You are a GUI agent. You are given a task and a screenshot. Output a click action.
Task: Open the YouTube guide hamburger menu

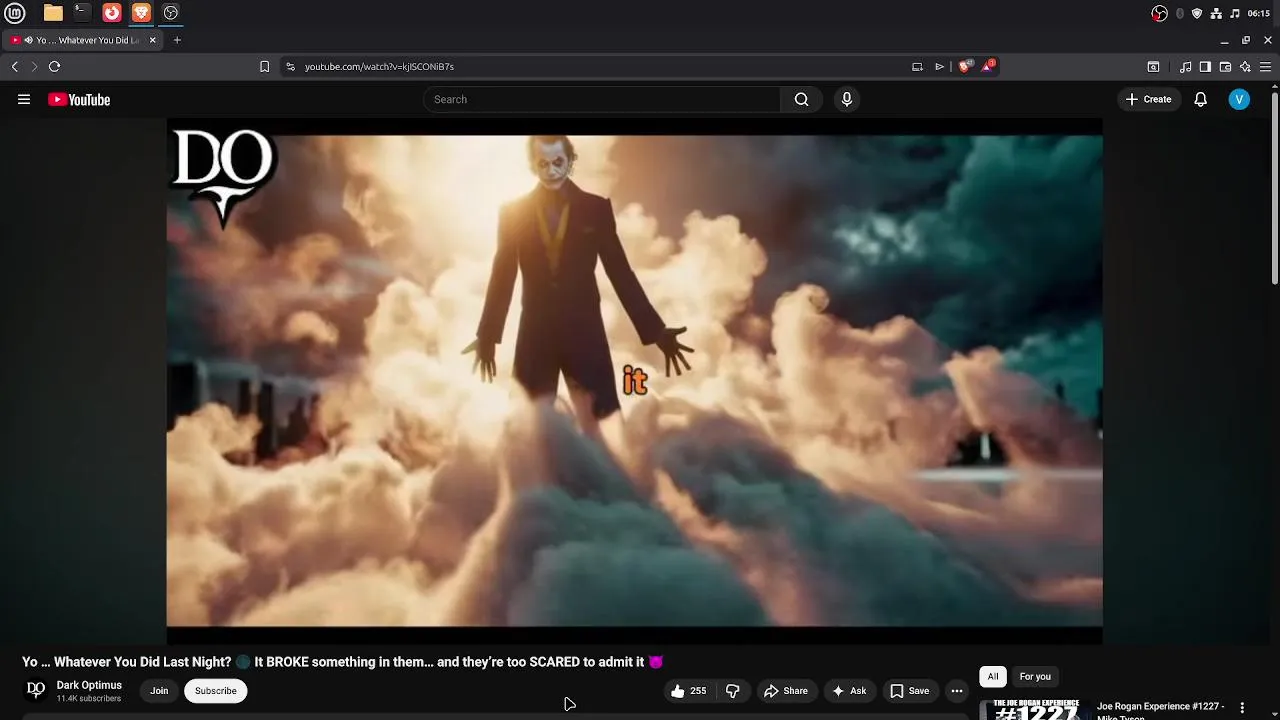(24, 99)
